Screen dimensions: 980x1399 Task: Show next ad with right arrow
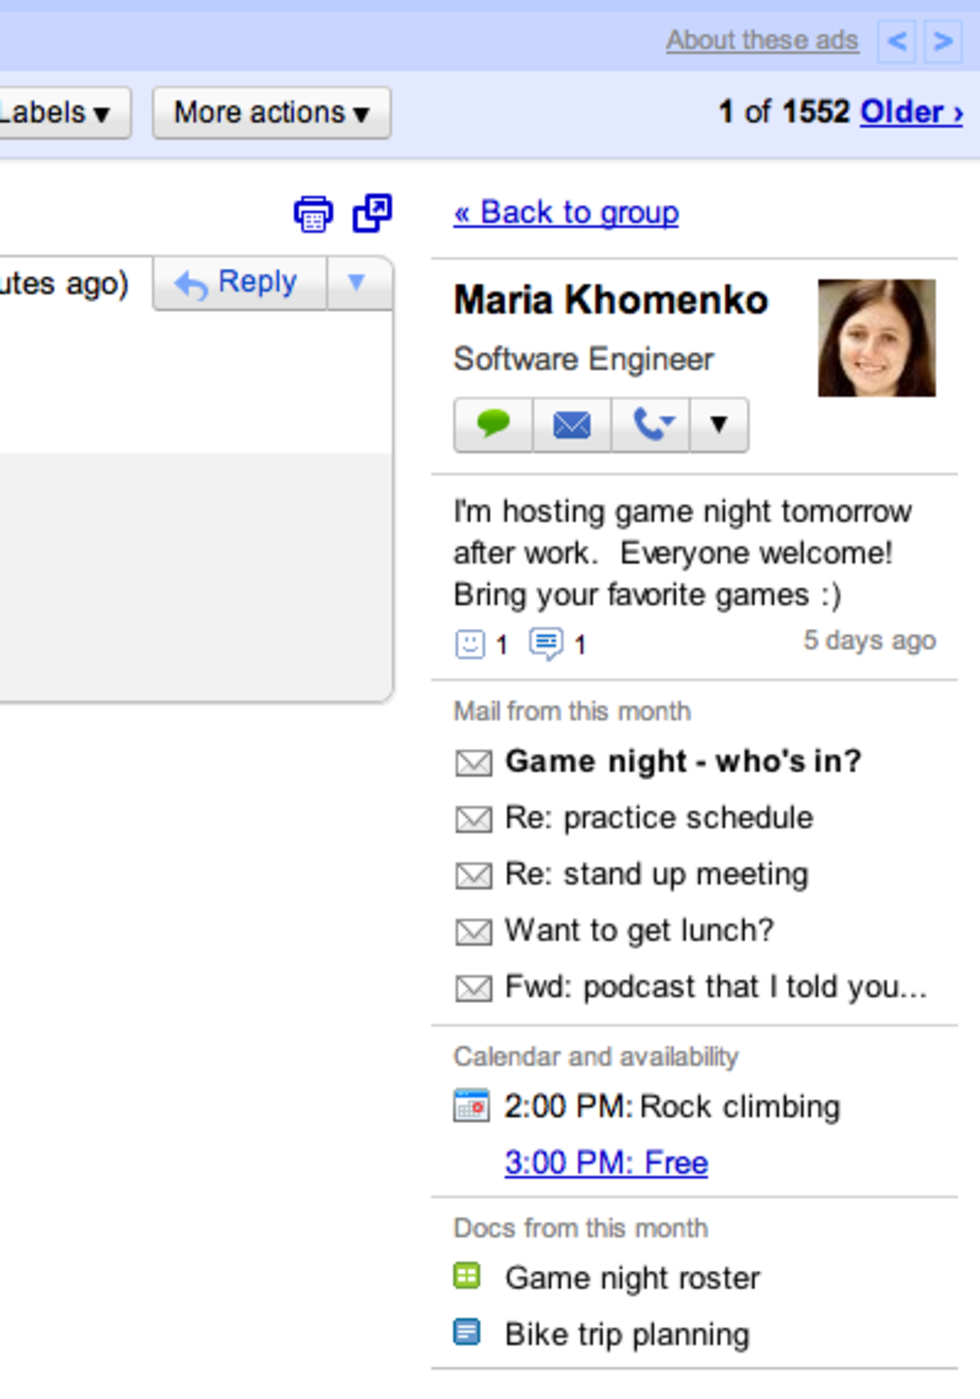(x=943, y=41)
